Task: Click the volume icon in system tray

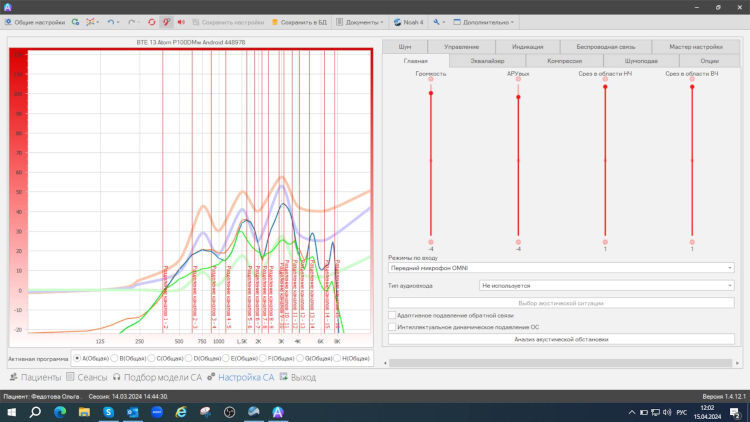Action: (x=667, y=412)
